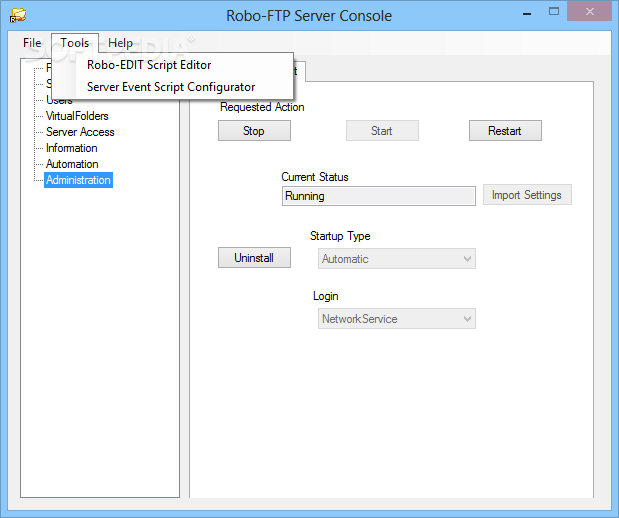Viewport: 619px width, 518px height.
Task: Click the Current Status label
Action: tap(315, 177)
